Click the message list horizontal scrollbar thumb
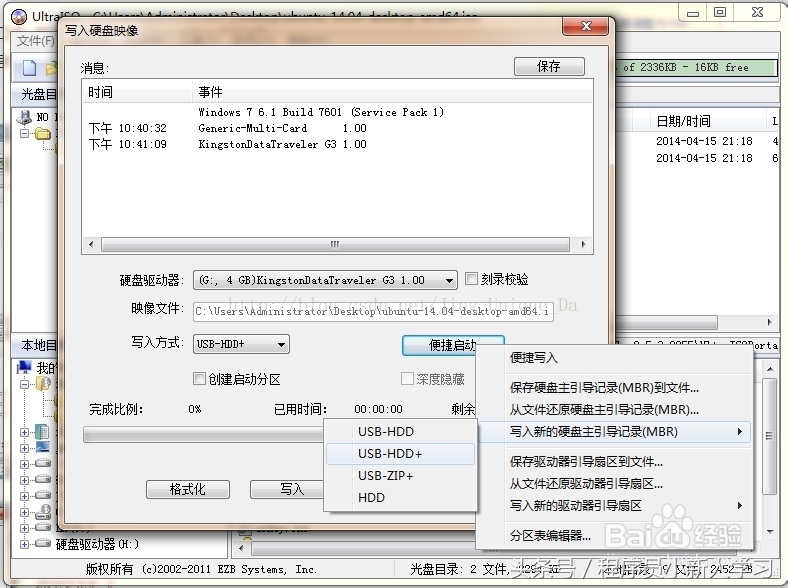788x588 pixels. (x=335, y=244)
